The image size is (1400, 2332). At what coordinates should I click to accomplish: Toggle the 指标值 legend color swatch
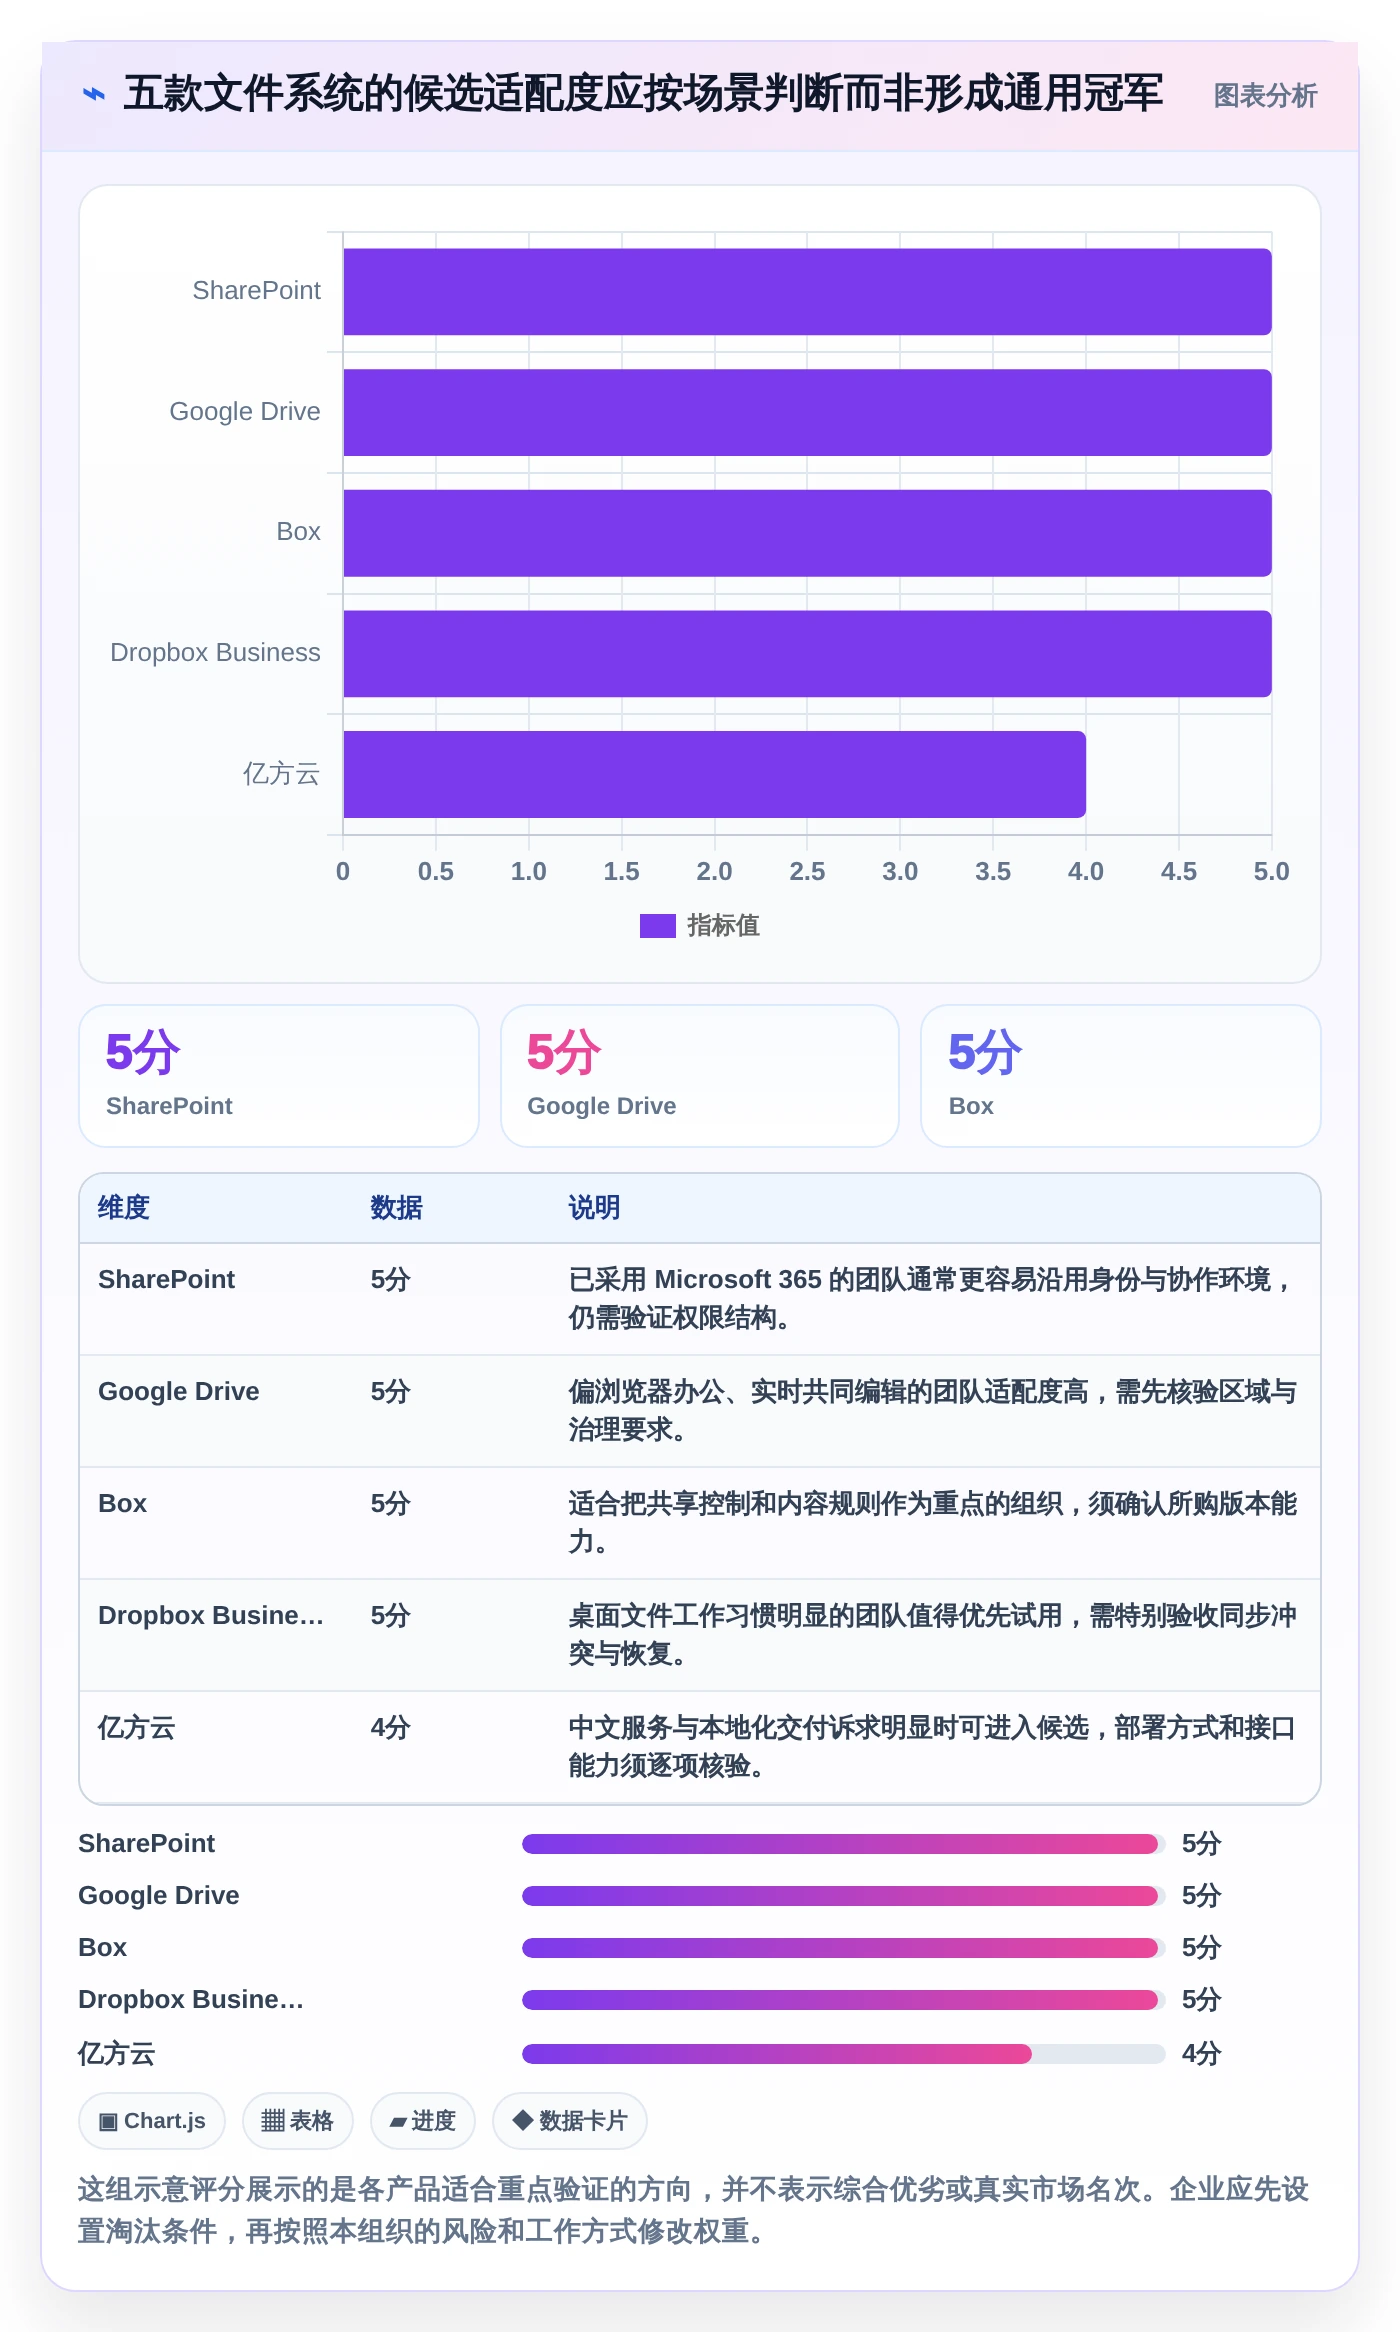(657, 926)
